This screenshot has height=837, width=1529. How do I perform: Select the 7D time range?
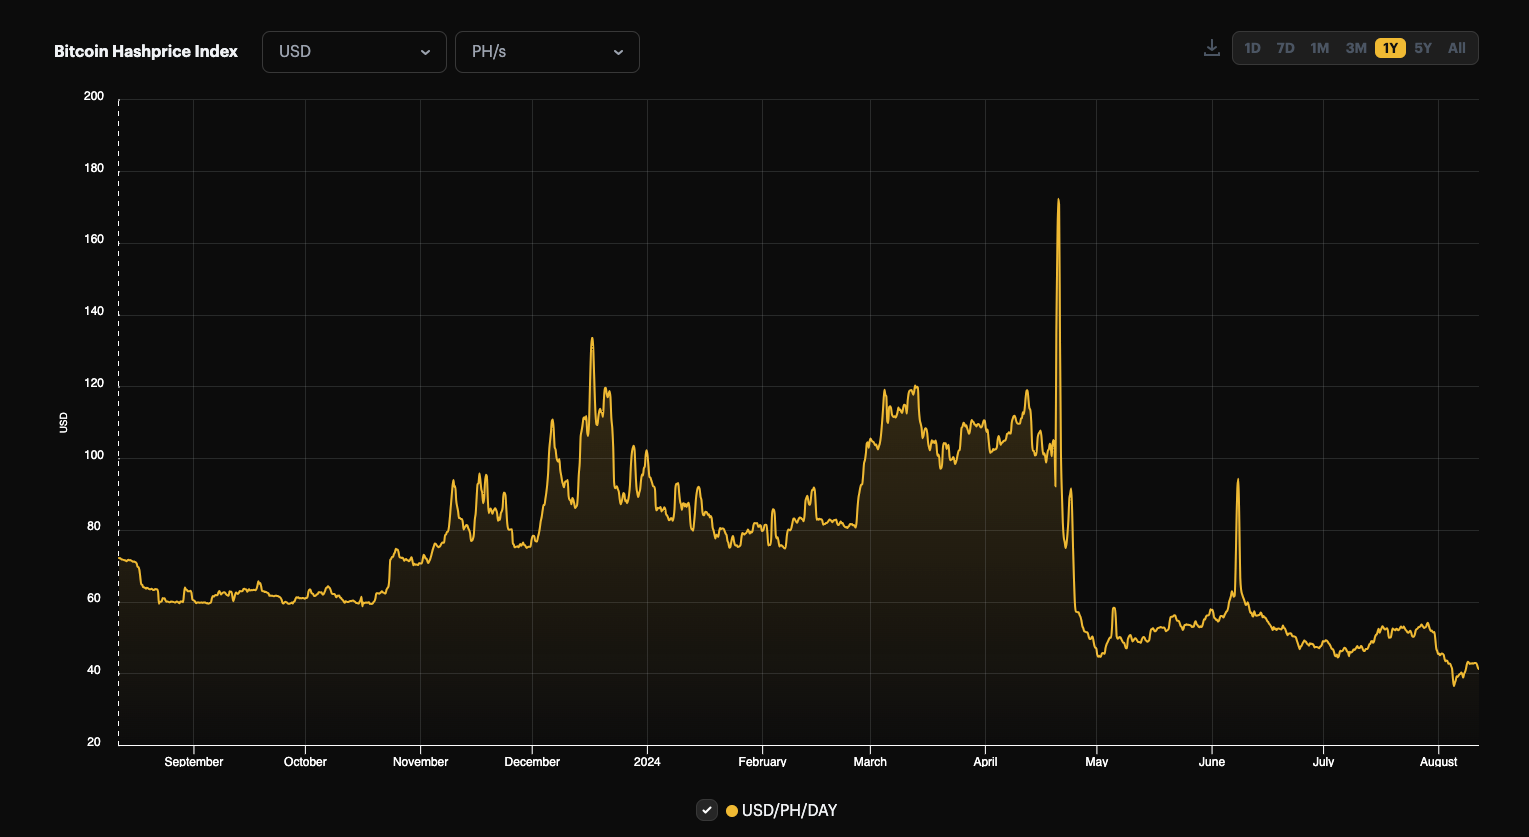1285,47
